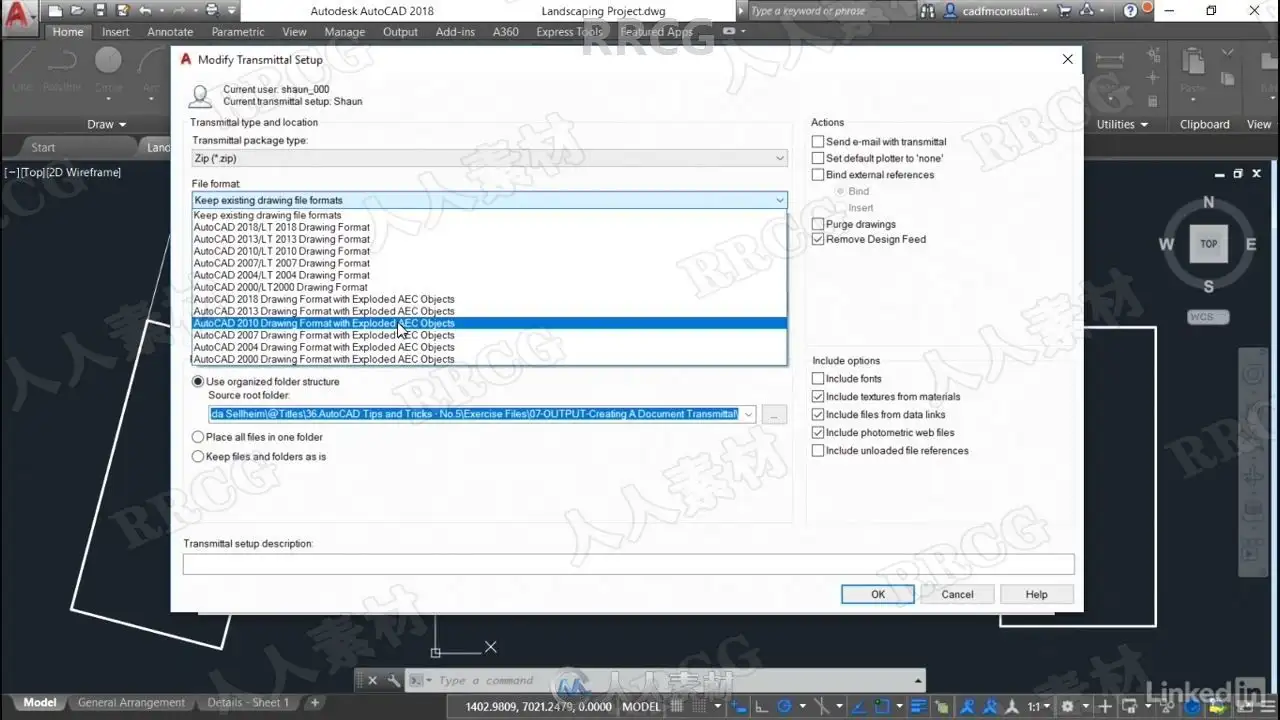The image size is (1280, 720).
Task: Open the Autodesk App Store cart icon
Action: (x=1065, y=11)
